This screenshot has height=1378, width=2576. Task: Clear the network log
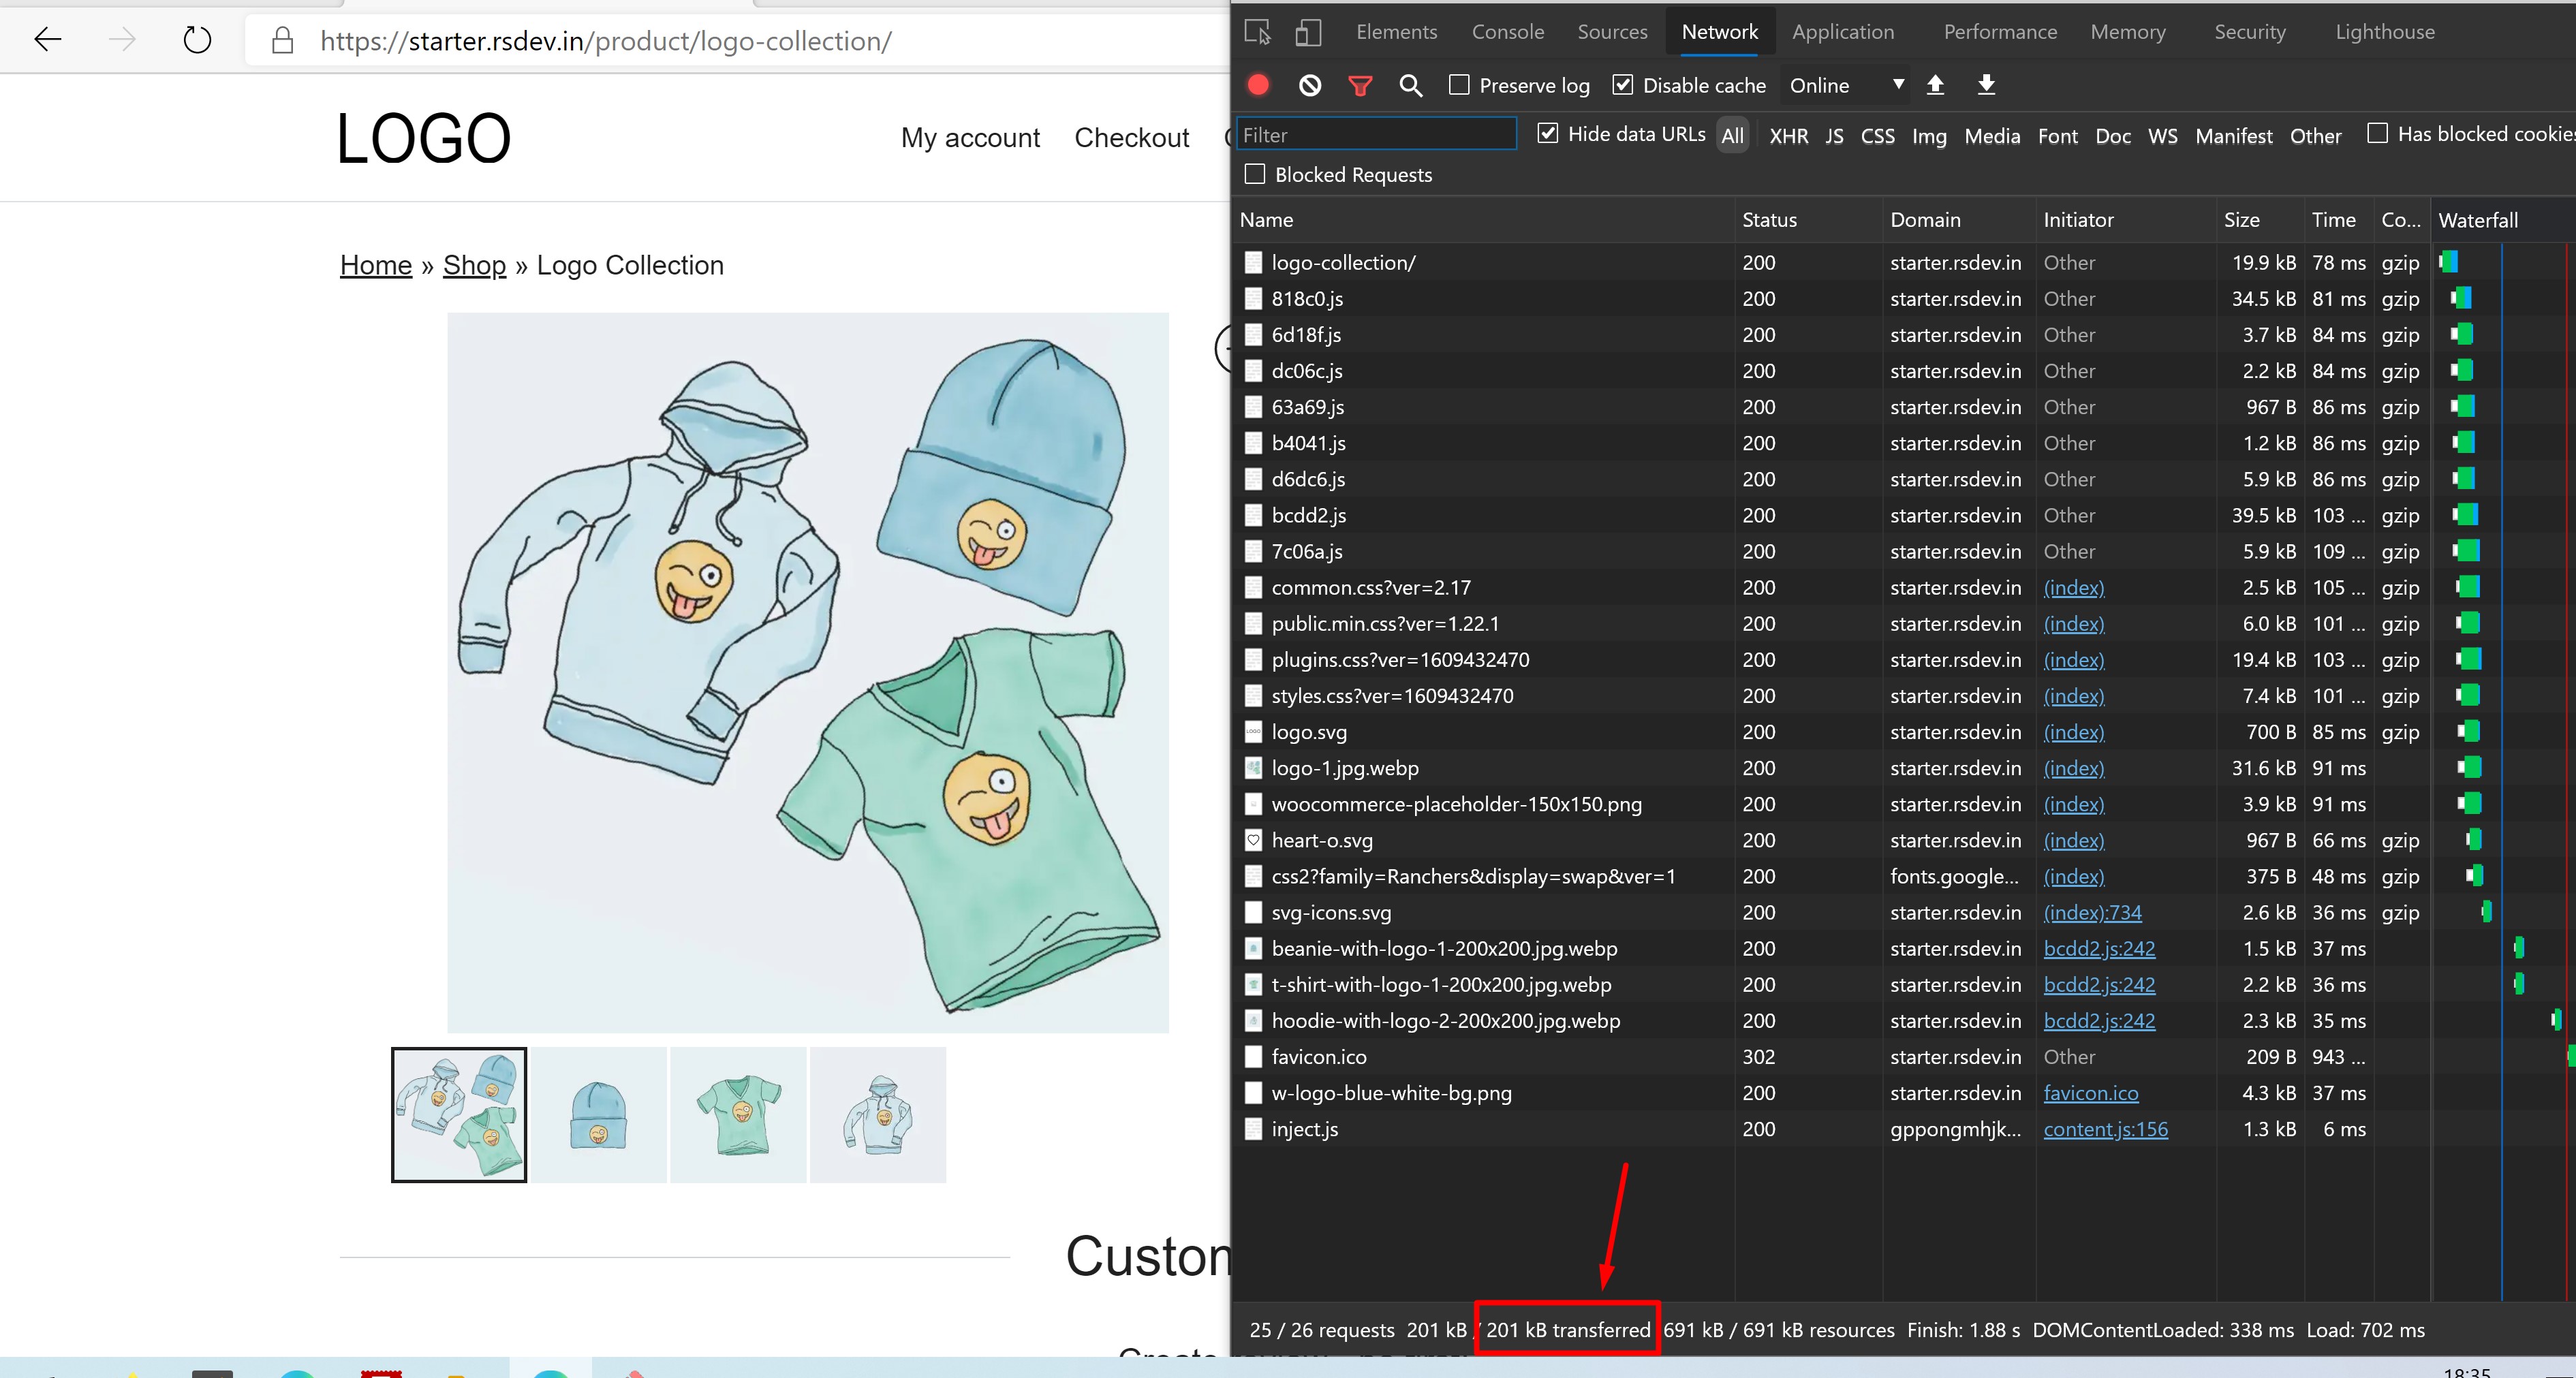pos(1309,85)
